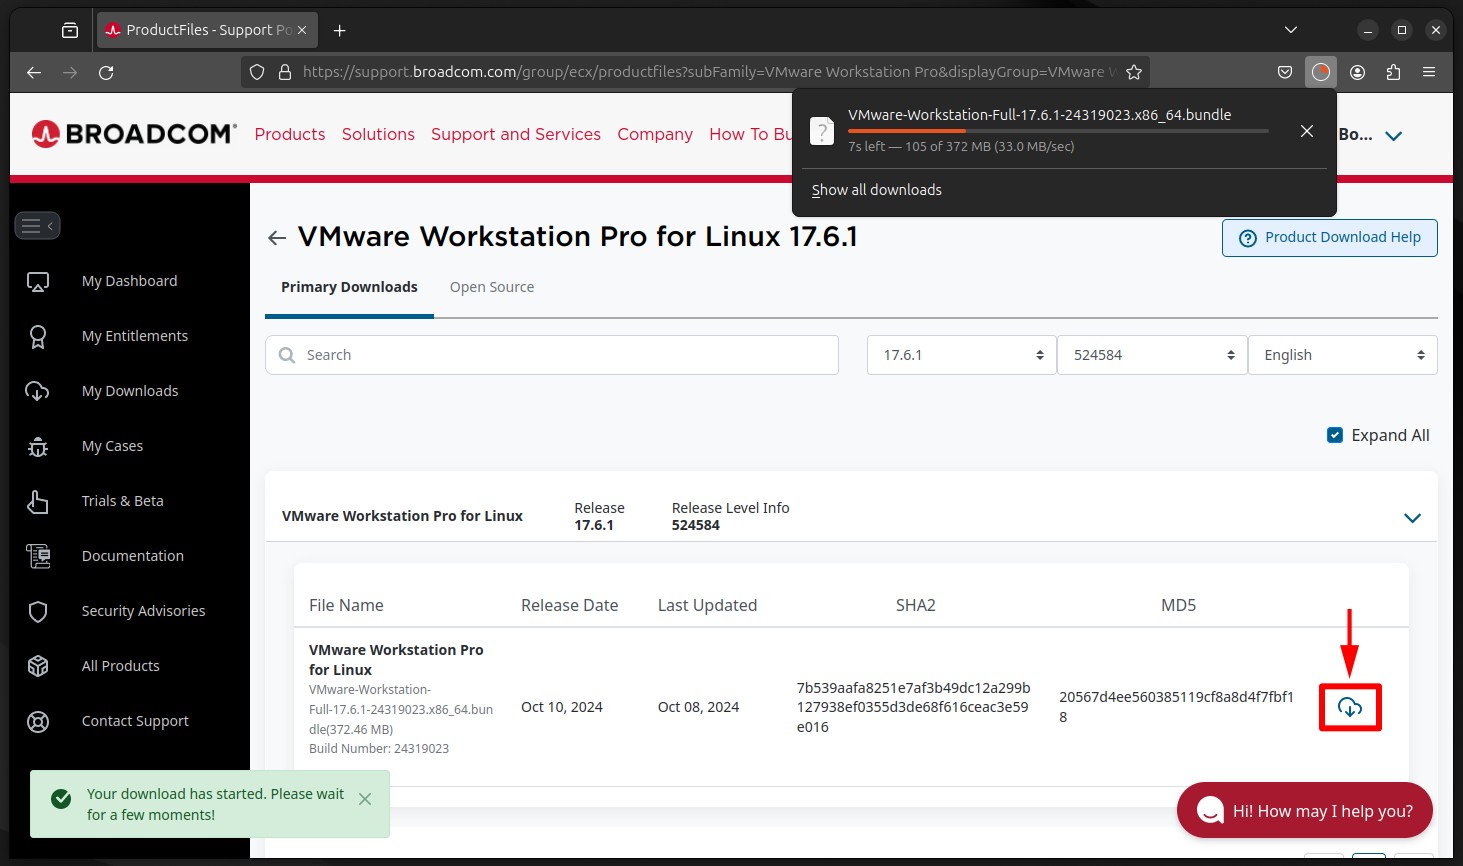Click the SHA2 column header

point(916,605)
